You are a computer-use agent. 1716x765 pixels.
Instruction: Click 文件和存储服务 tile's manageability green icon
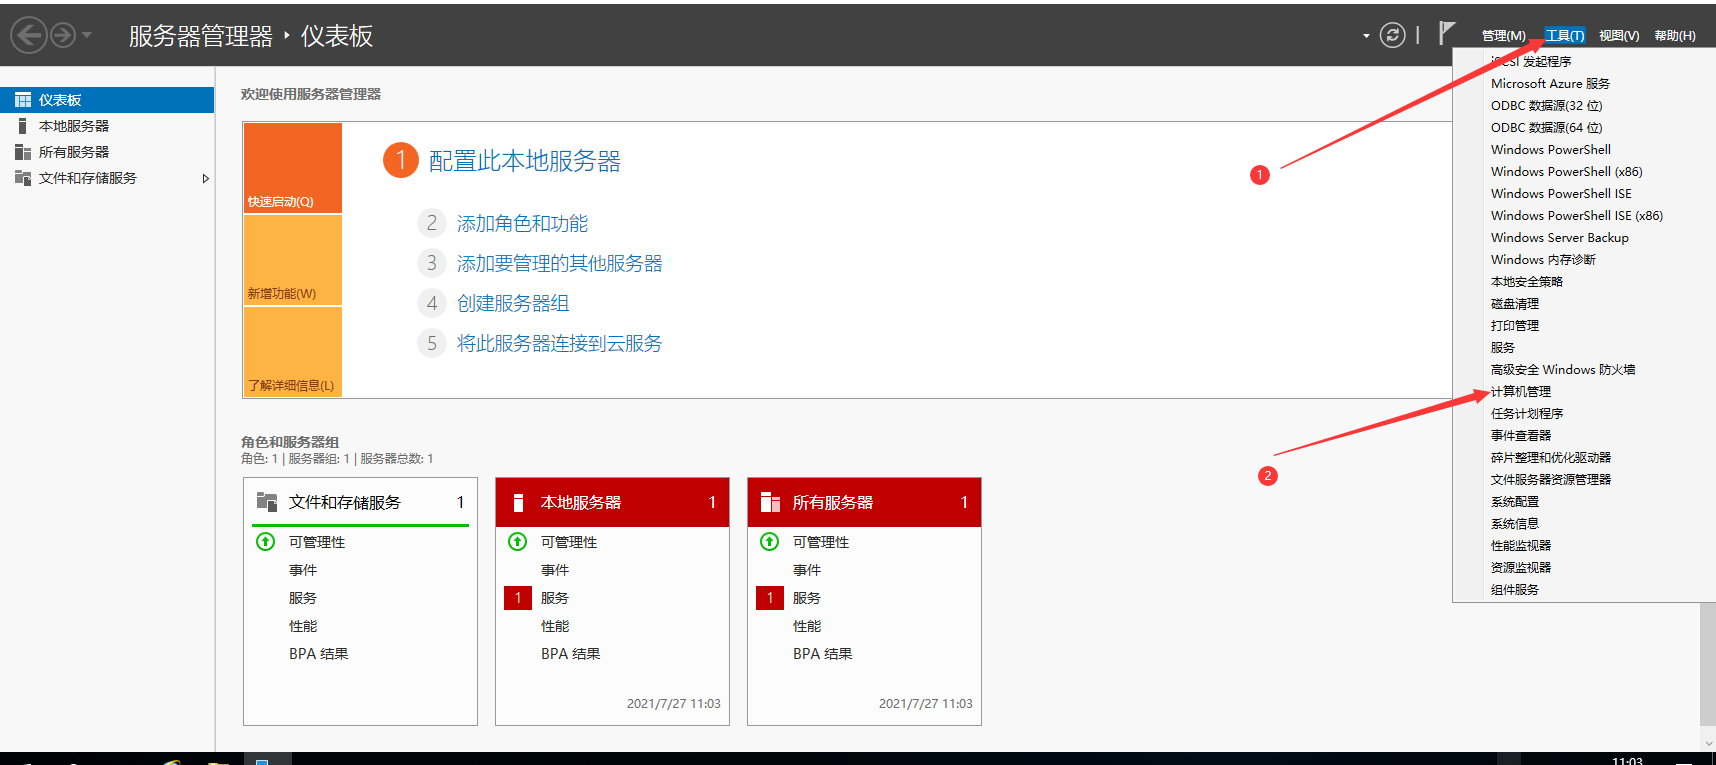pyautogui.click(x=266, y=542)
